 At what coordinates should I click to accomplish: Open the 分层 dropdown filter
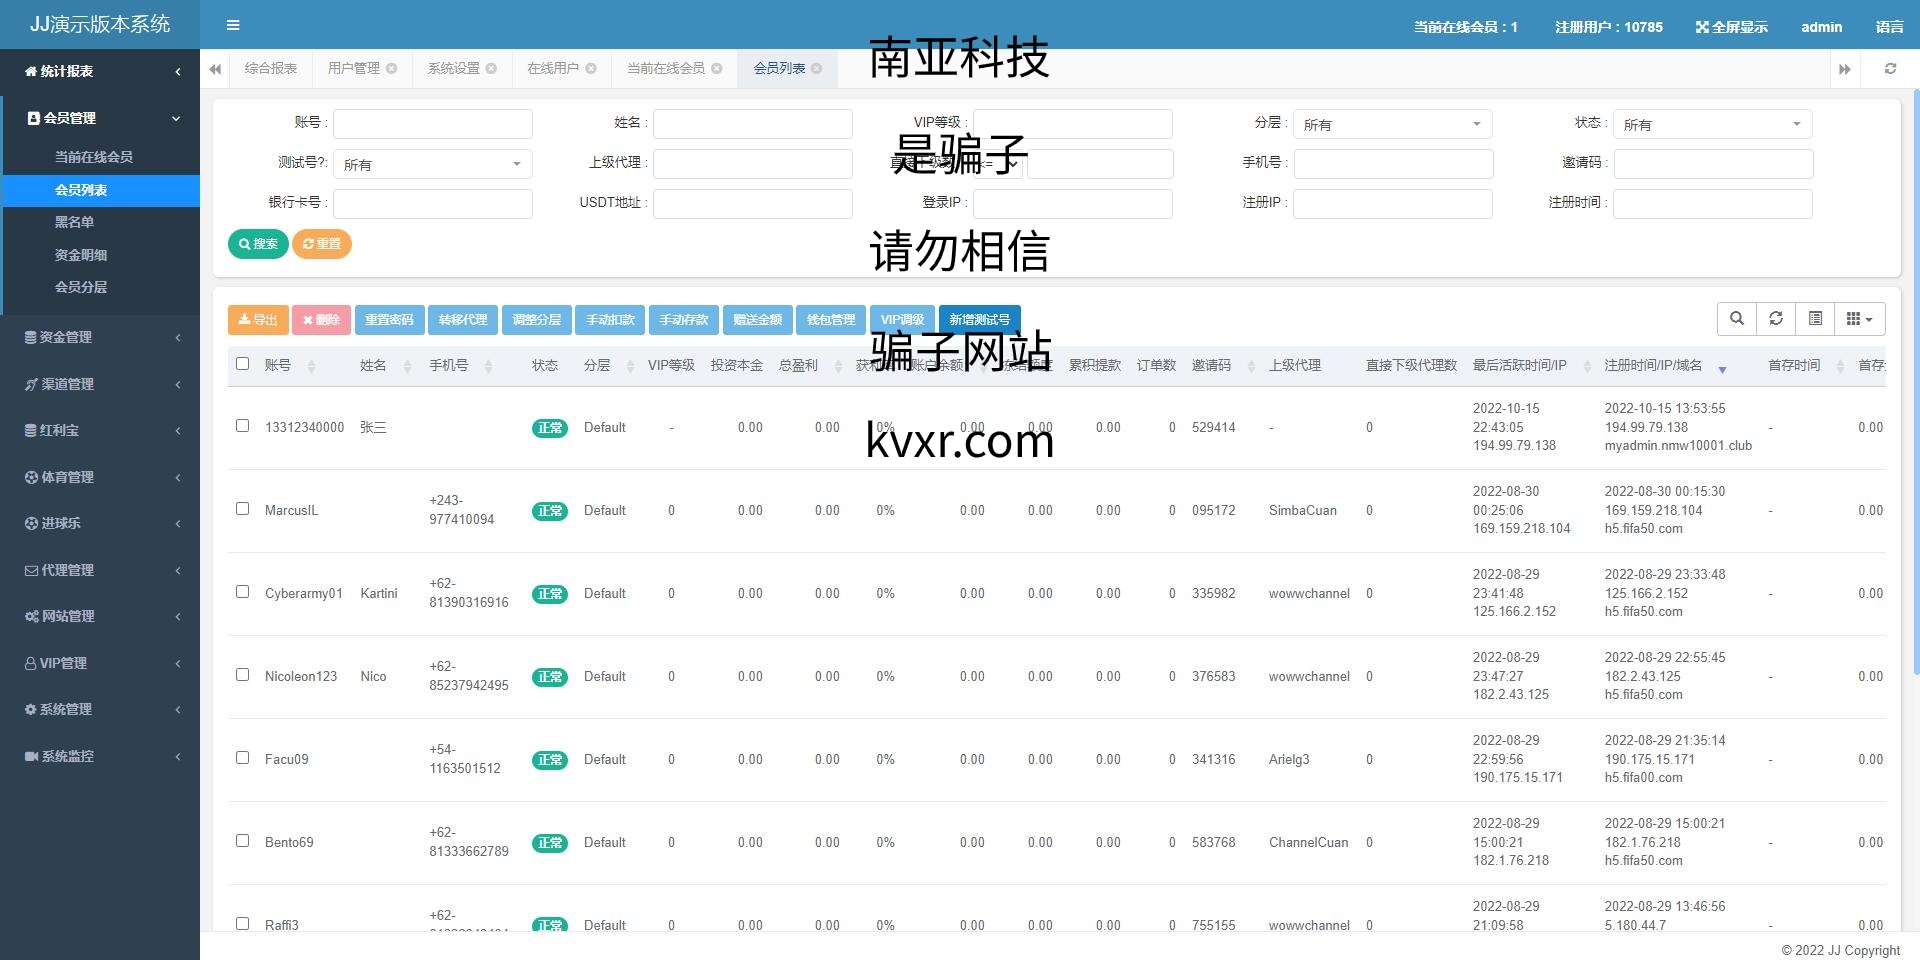click(x=1392, y=124)
